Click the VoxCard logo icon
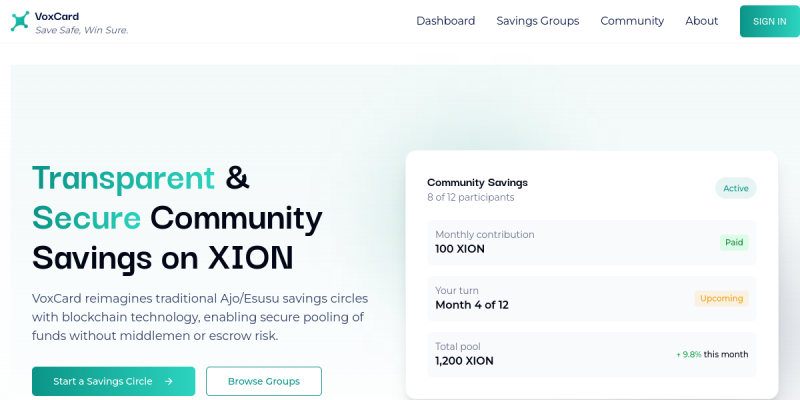800x400 pixels. coord(20,22)
